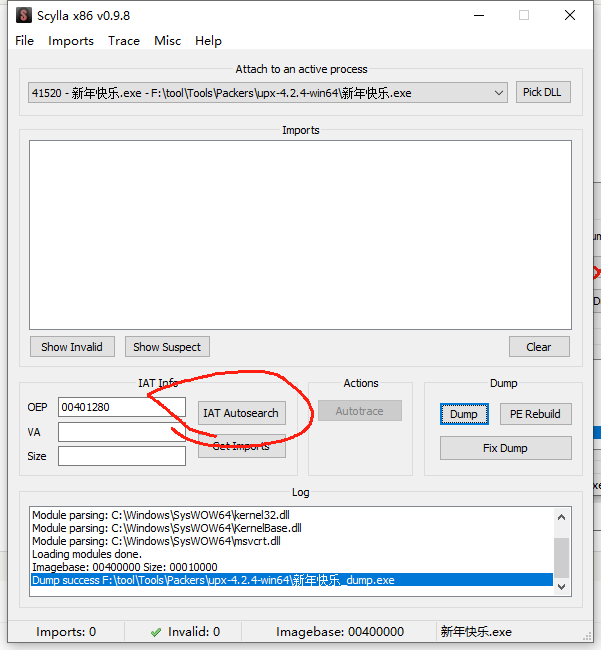Click log scrollbar down arrow

click(x=562, y=587)
